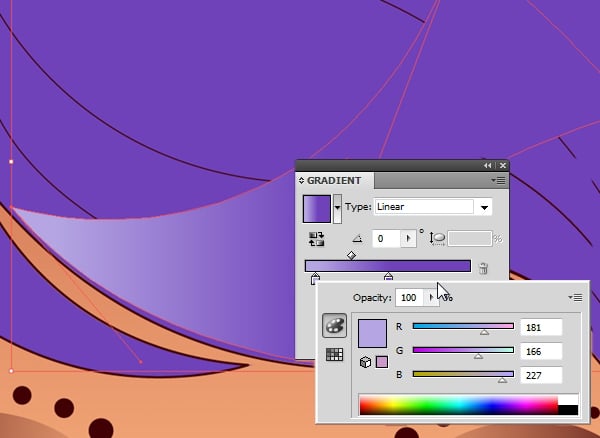The image size is (600, 438).
Task: Click the Reverse Gradient icon
Action: (317, 239)
